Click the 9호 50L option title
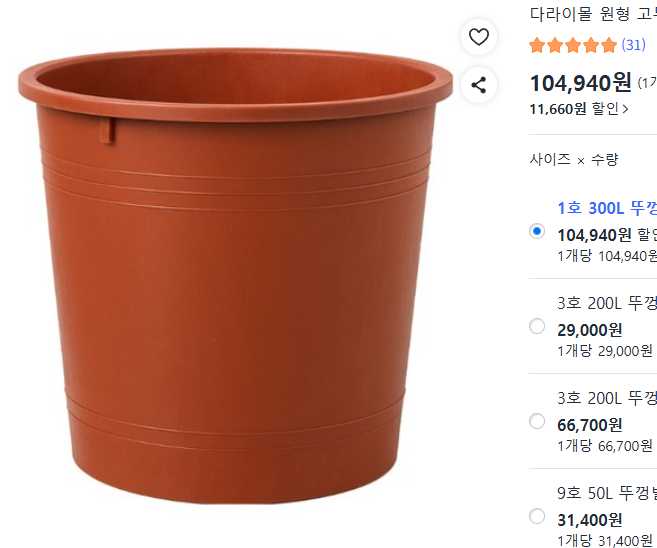This screenshot has width=657, height=548. [607, 493]
